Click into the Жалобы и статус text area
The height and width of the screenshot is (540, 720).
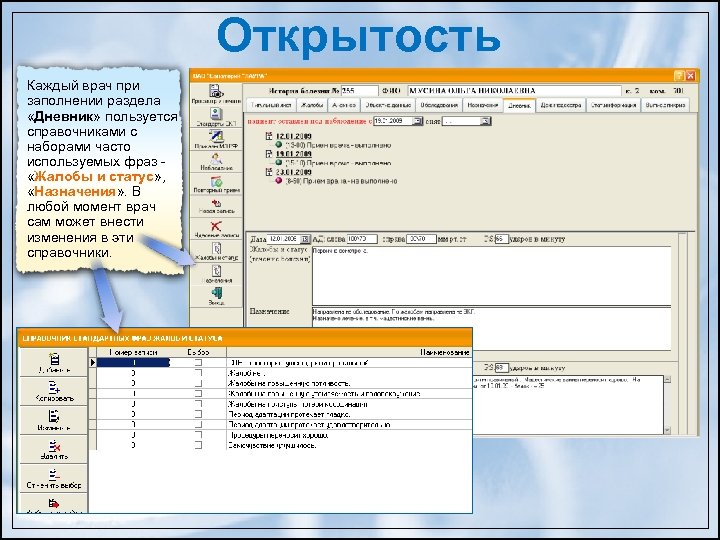(491, 276)
